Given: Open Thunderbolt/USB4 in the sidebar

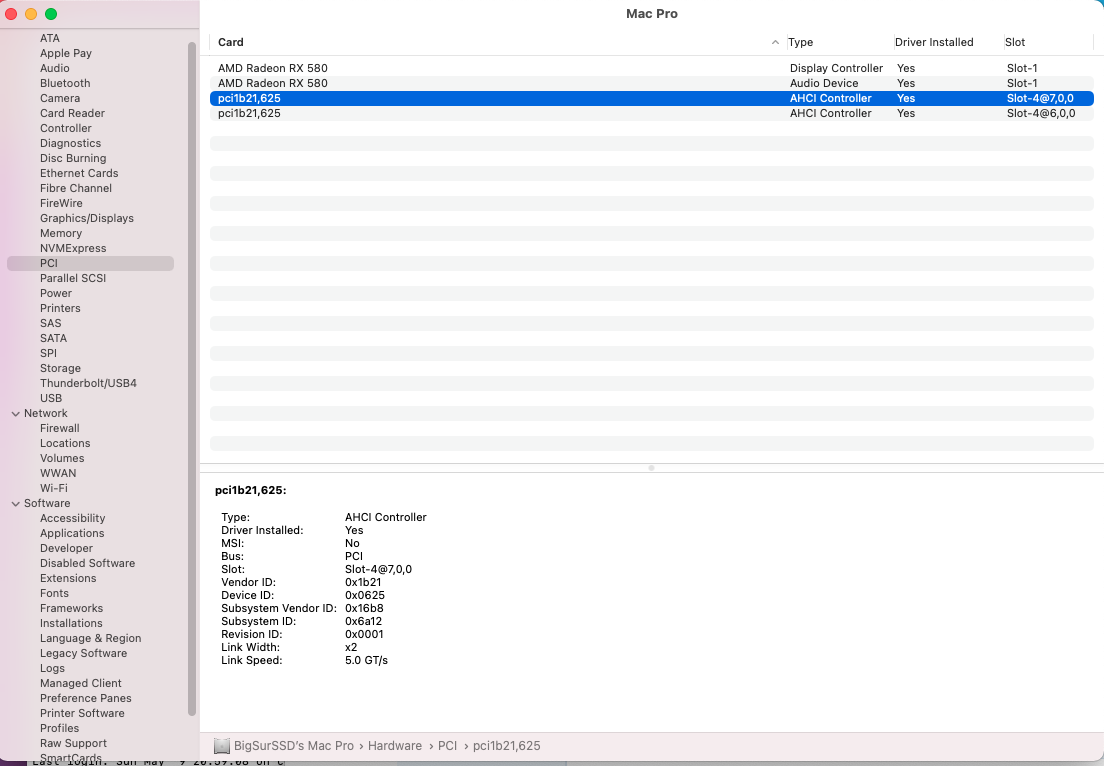Looking at the screenshot, I should click(88, 384).
